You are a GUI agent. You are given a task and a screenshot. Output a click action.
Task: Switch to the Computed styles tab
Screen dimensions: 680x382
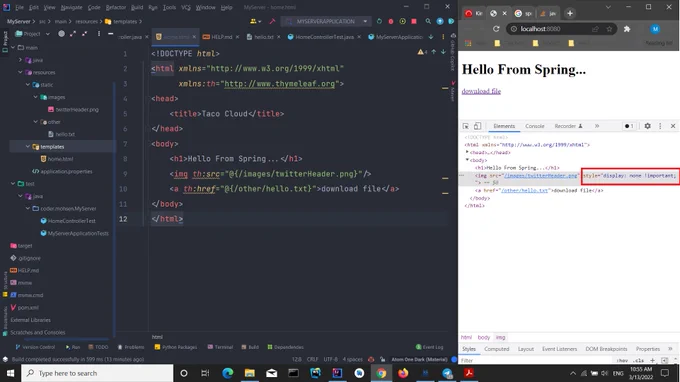497,349
